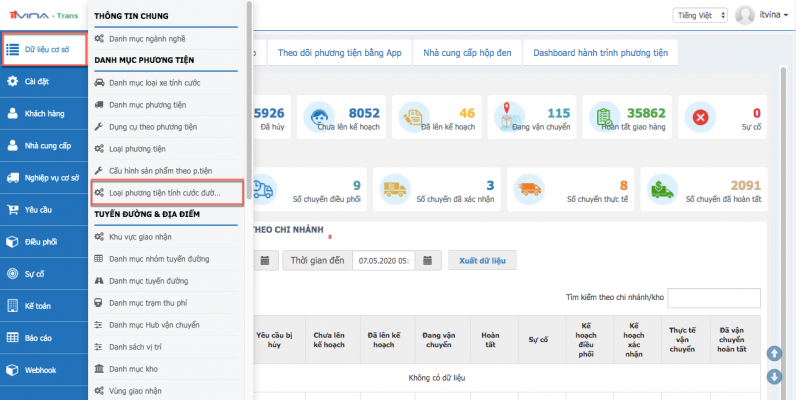796x400 pixels.
Task: Click calendar icon beside Thời gian đến
Action: [428, 261]
